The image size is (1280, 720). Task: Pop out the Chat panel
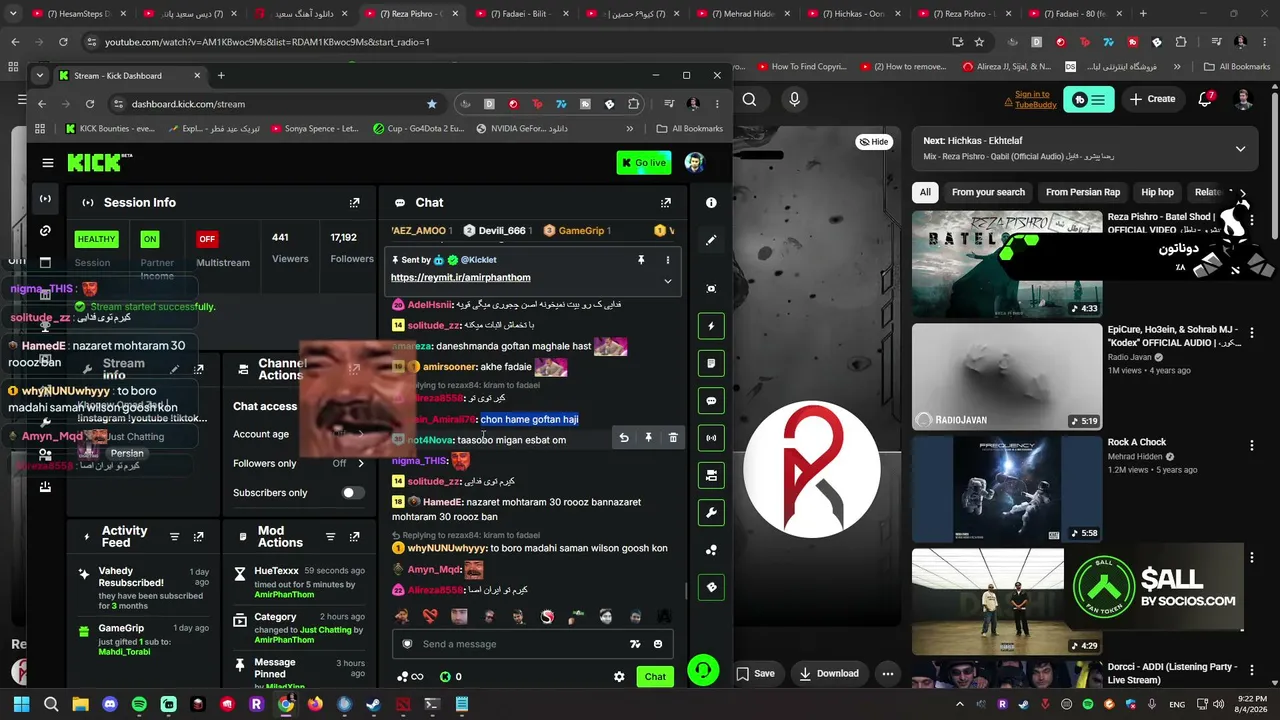(666, 203)
